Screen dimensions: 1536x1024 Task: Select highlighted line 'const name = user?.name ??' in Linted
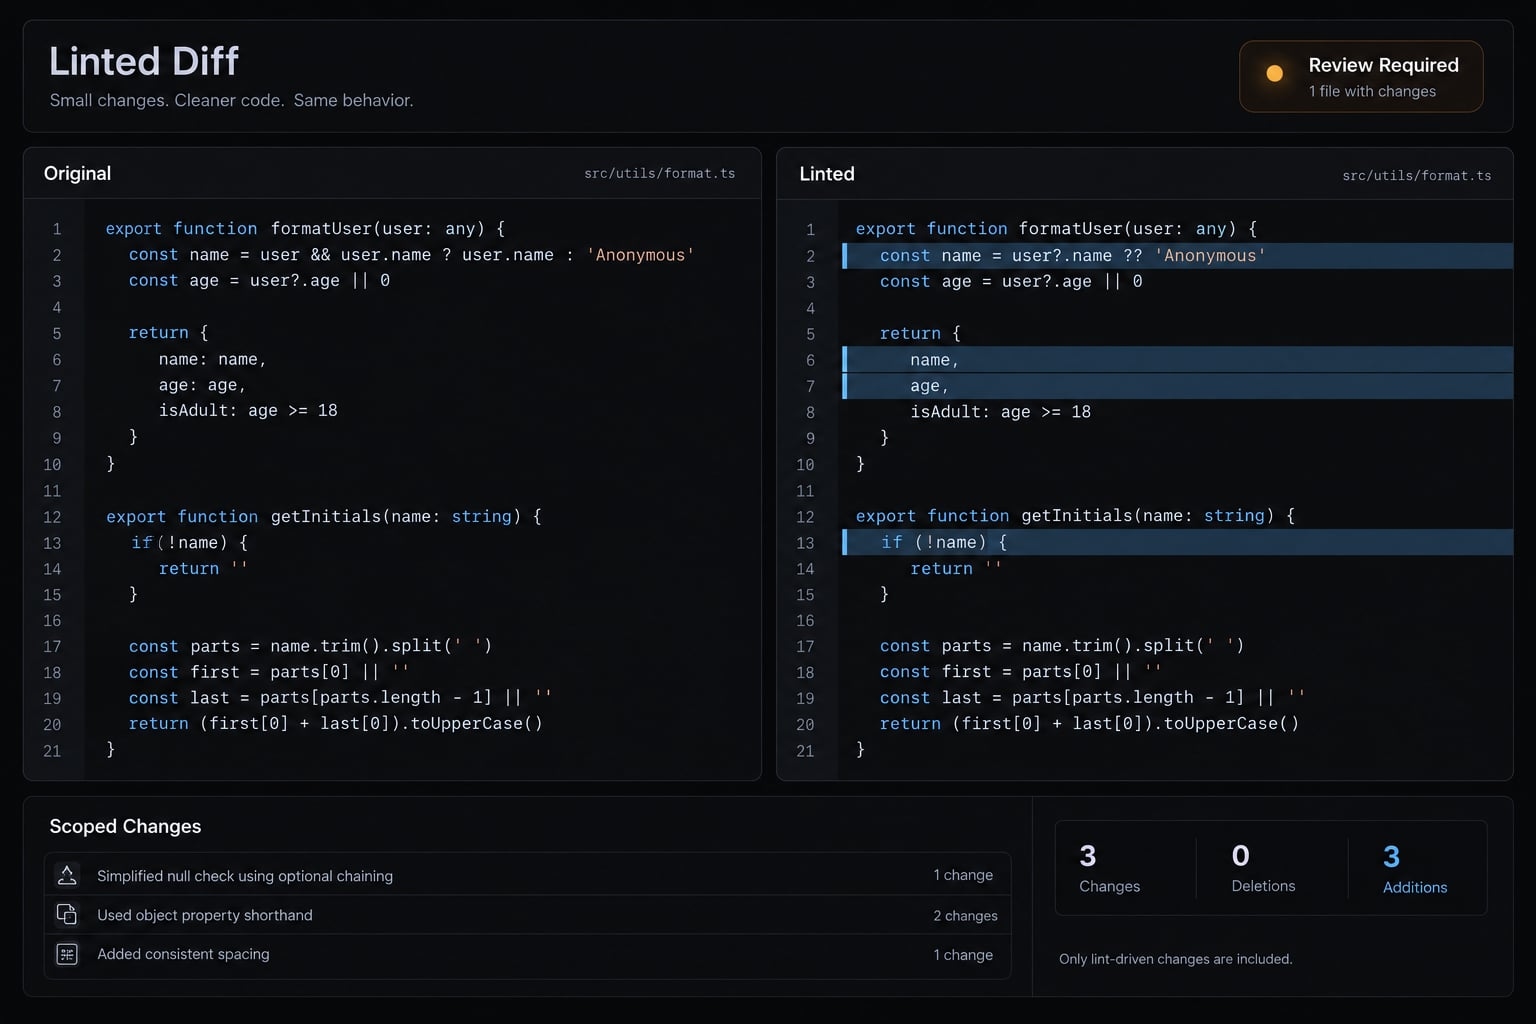[1177, 256]
